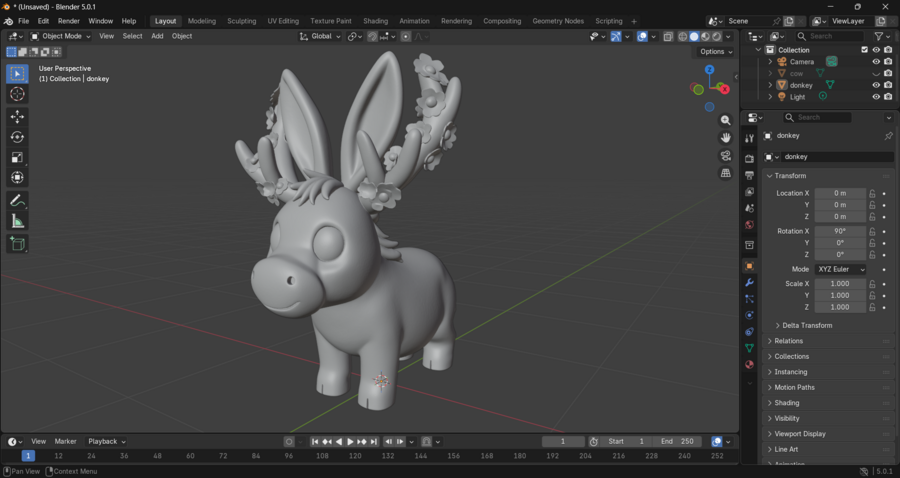Open the Modifiers wrench properties tab

tap(749, 283)
